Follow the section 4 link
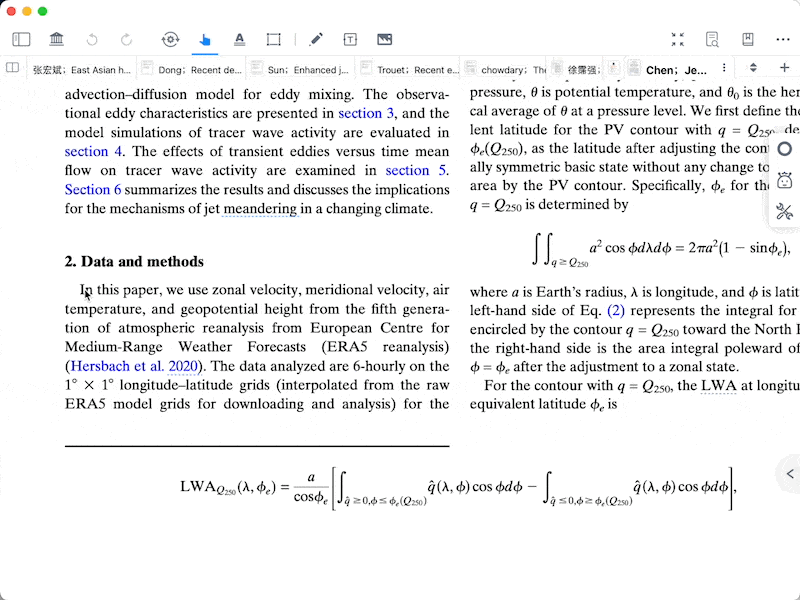 point(93,152)
